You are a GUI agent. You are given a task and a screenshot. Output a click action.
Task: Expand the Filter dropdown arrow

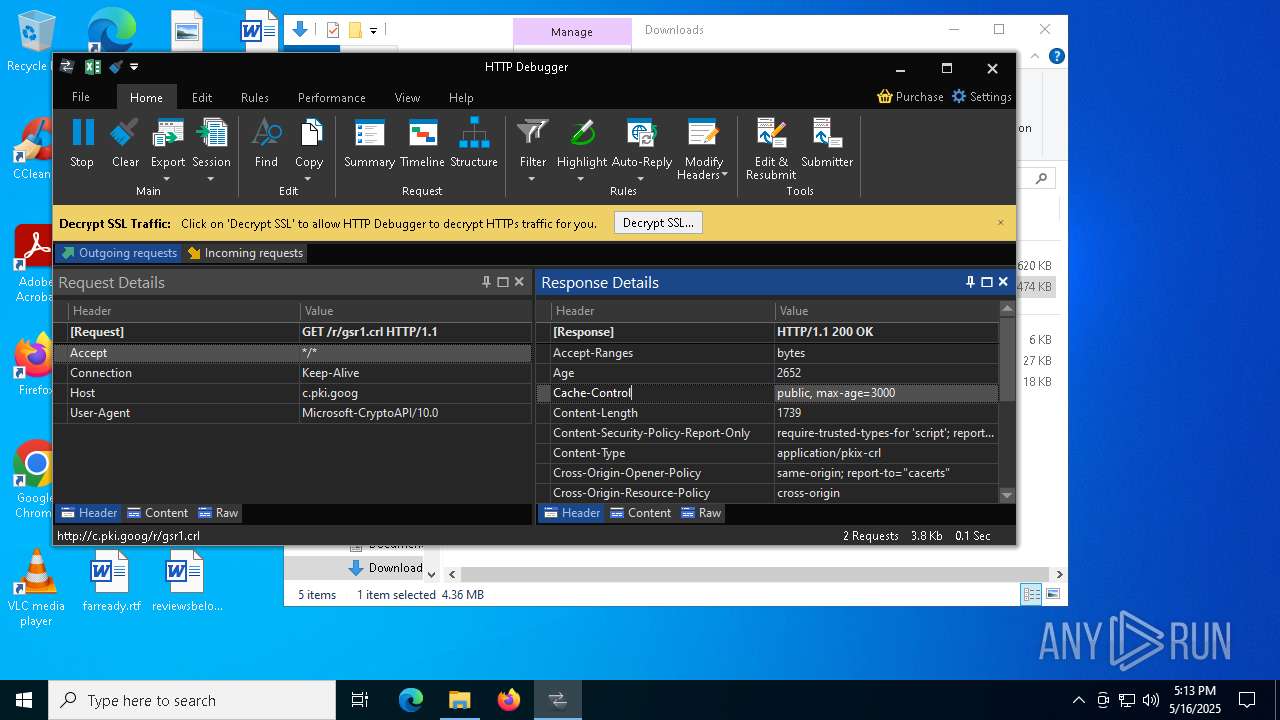(x=532, y=179)
